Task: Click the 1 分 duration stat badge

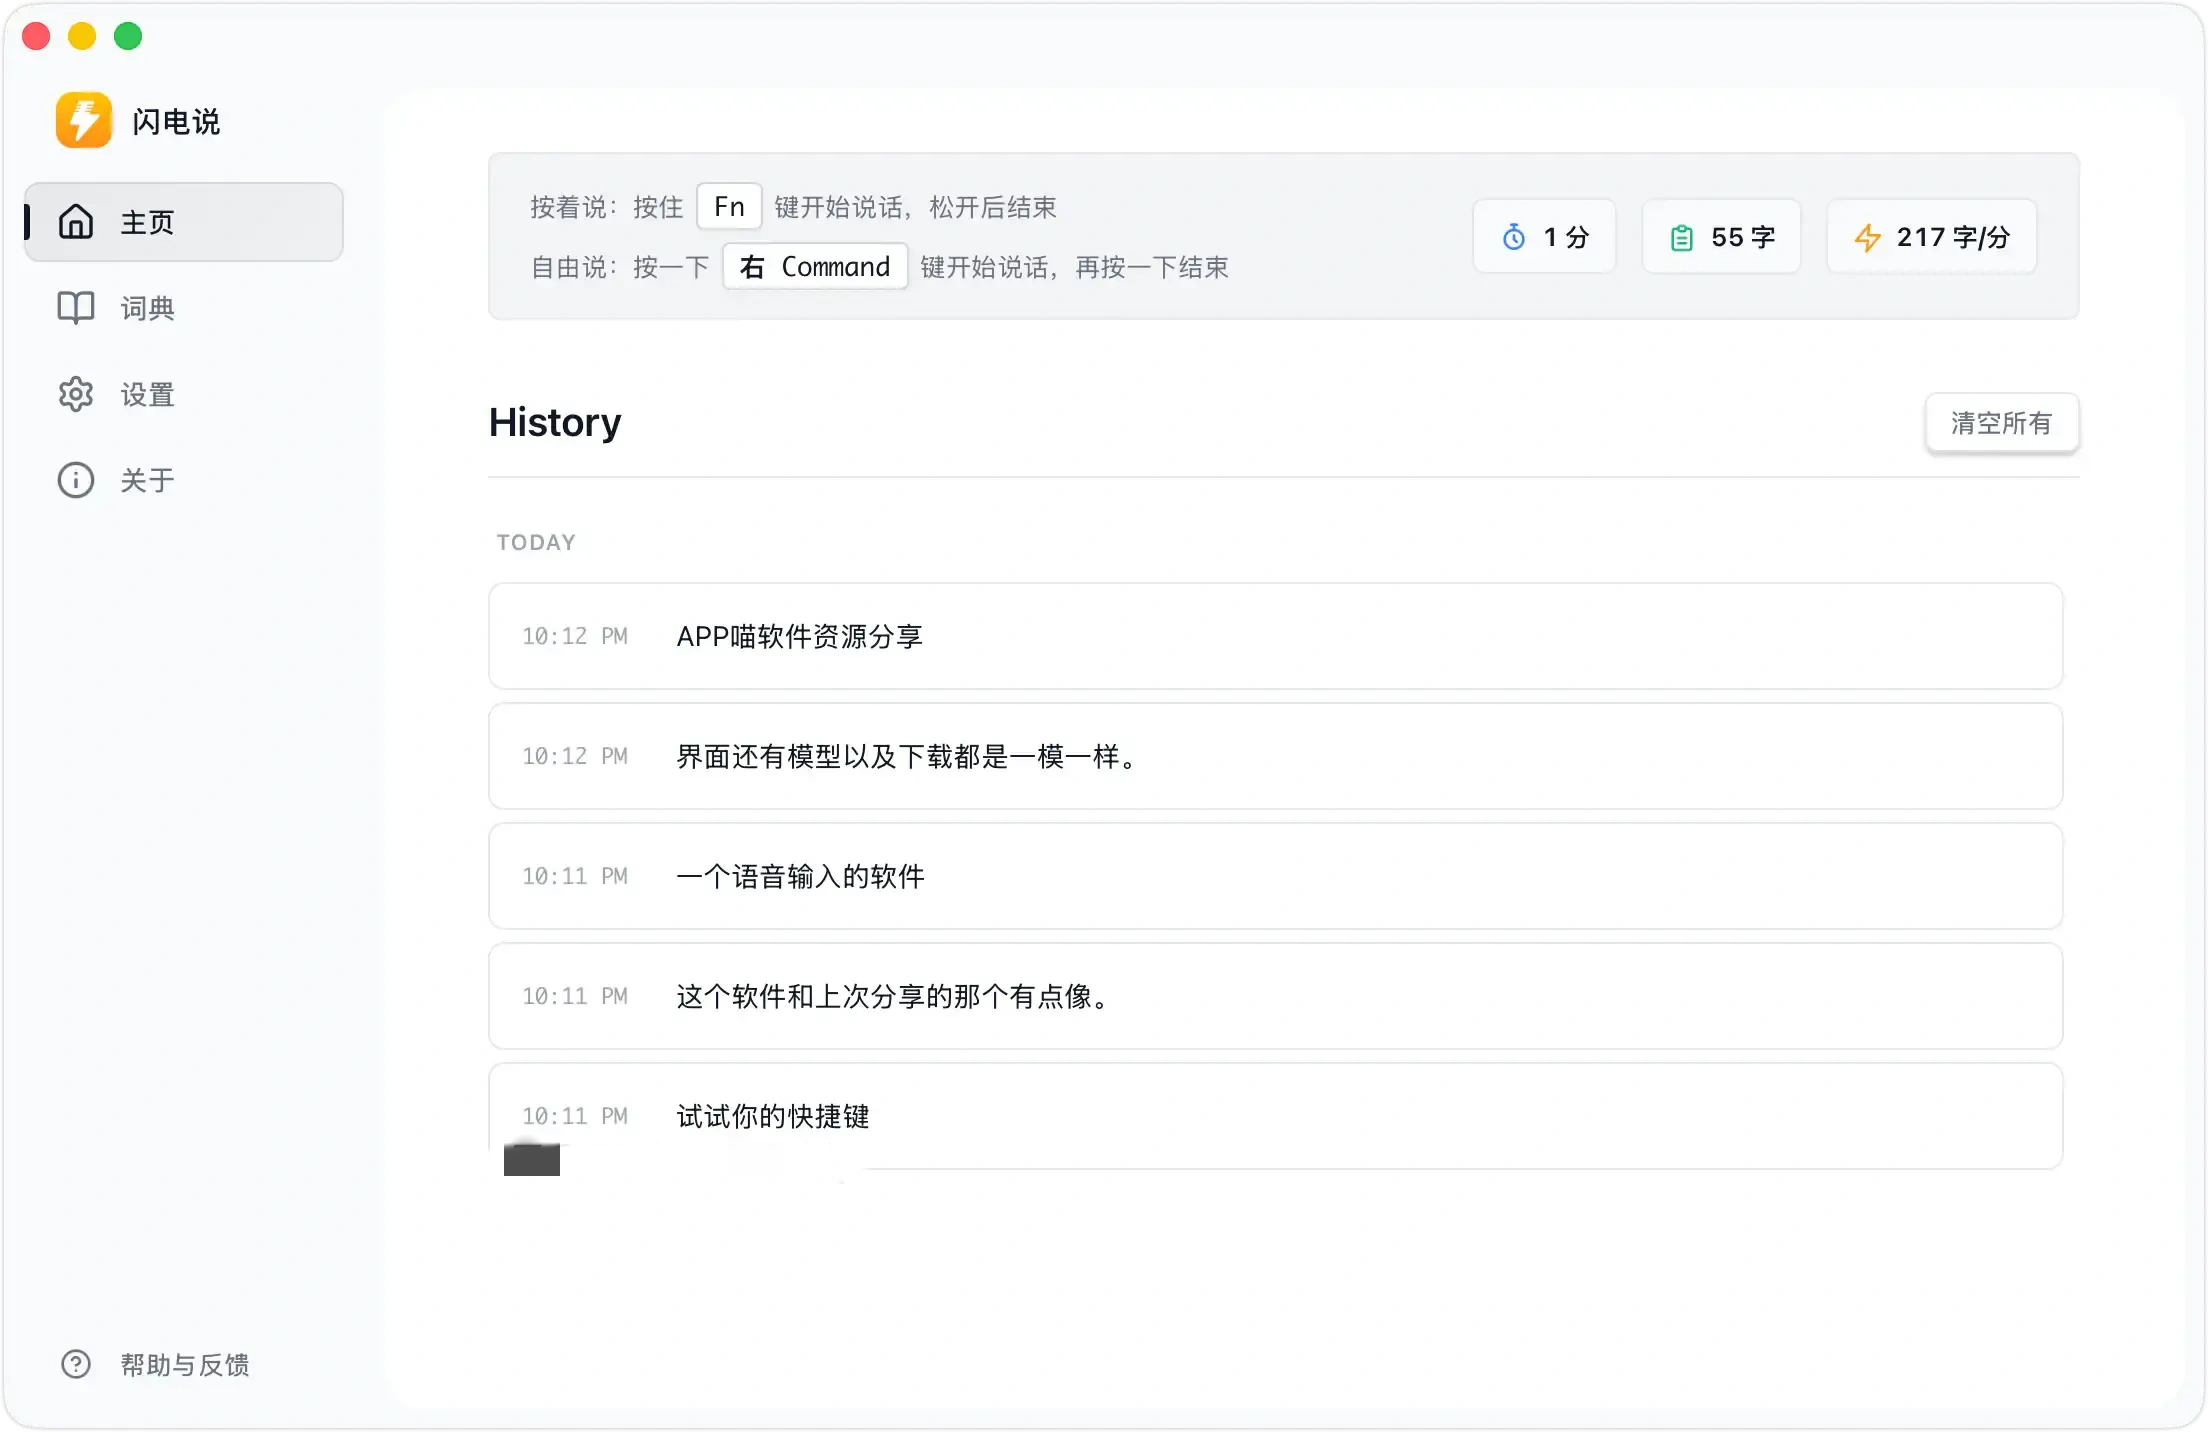Action: tap(1544, 236)
